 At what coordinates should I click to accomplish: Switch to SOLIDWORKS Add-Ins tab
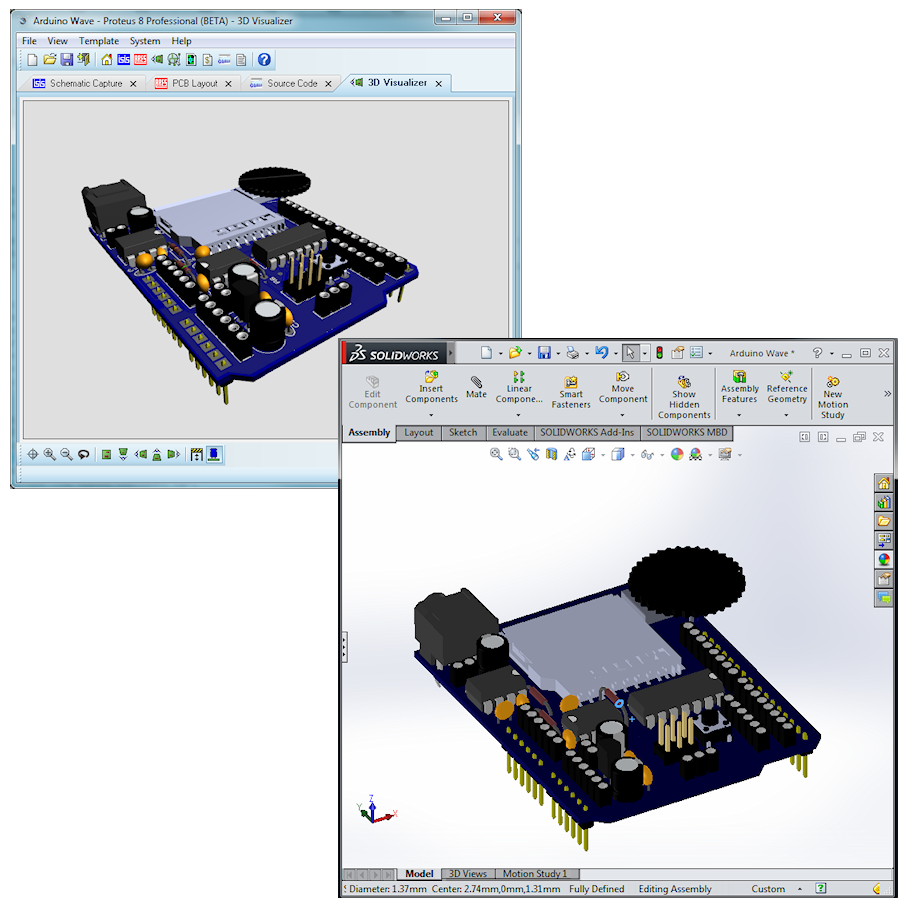coord(587,433)
